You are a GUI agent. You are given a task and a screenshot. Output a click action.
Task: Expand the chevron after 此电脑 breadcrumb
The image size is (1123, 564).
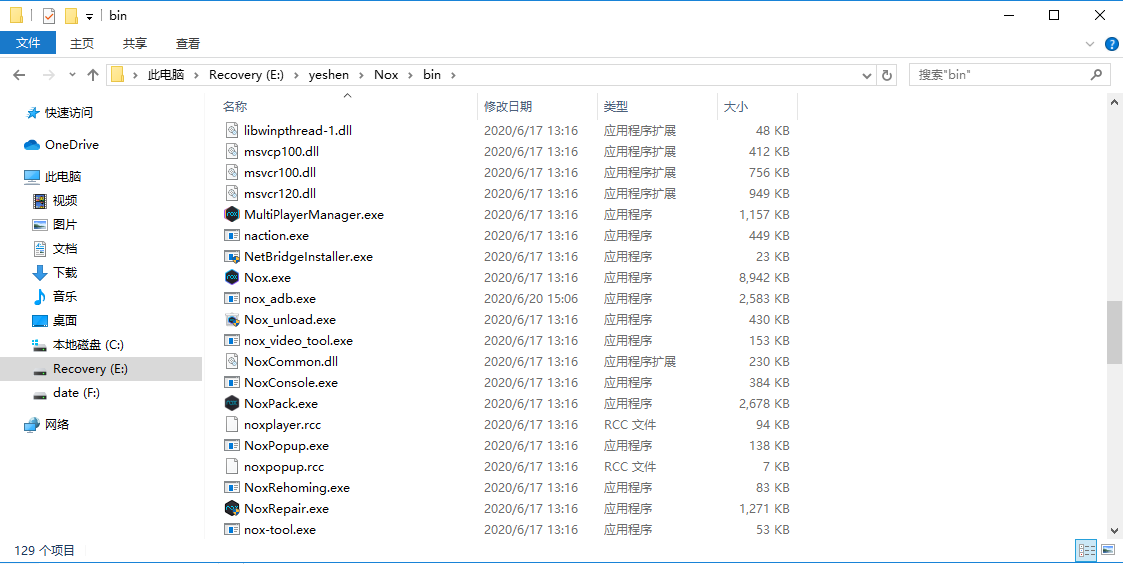click(196, 75)
